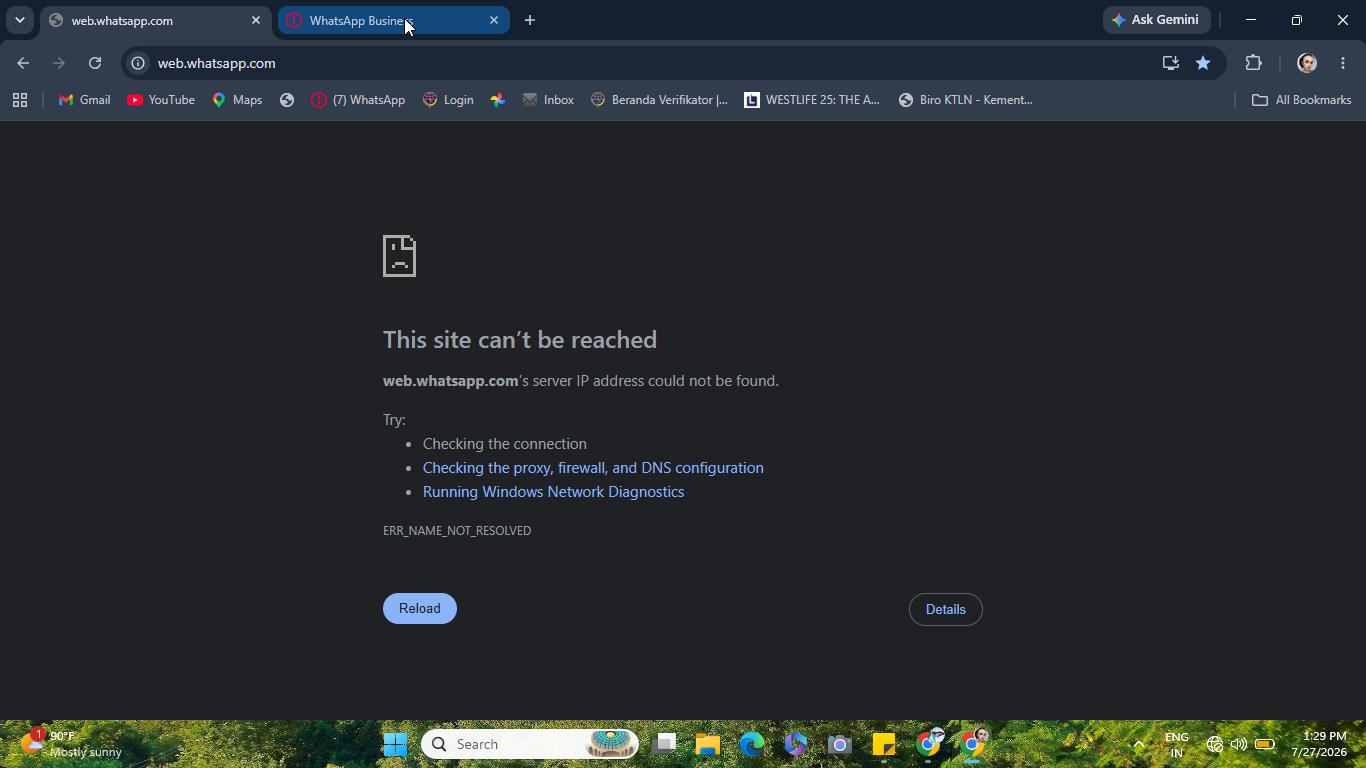
Task: Click the blue Reload button
Action: pyautogui.click(x=420, y=608)
